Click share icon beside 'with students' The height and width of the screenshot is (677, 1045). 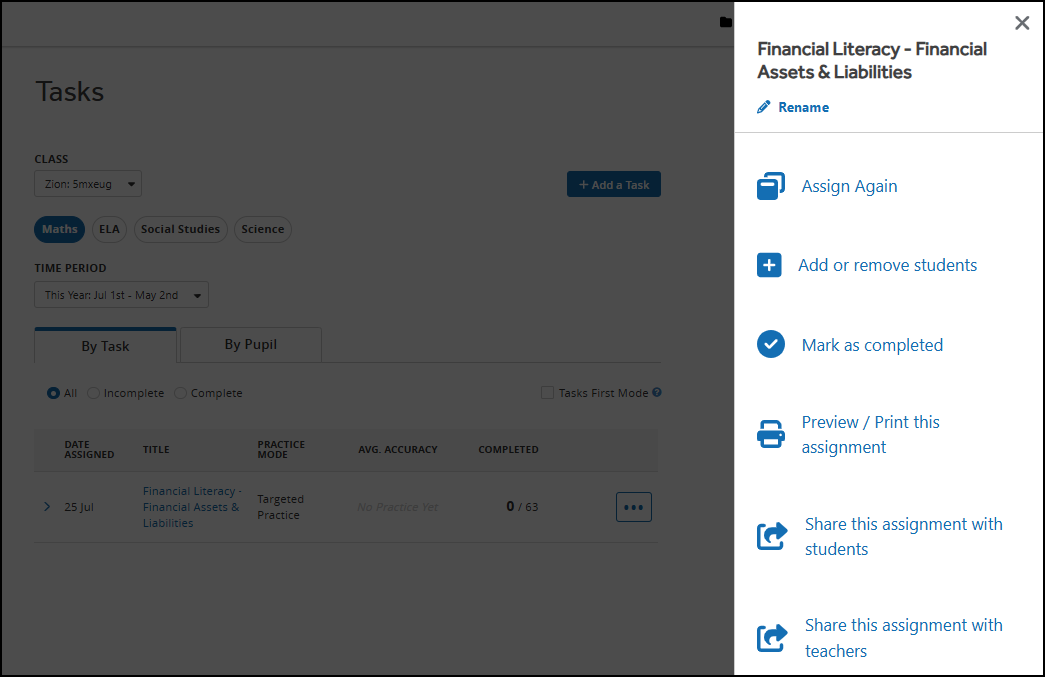(772, 536)
